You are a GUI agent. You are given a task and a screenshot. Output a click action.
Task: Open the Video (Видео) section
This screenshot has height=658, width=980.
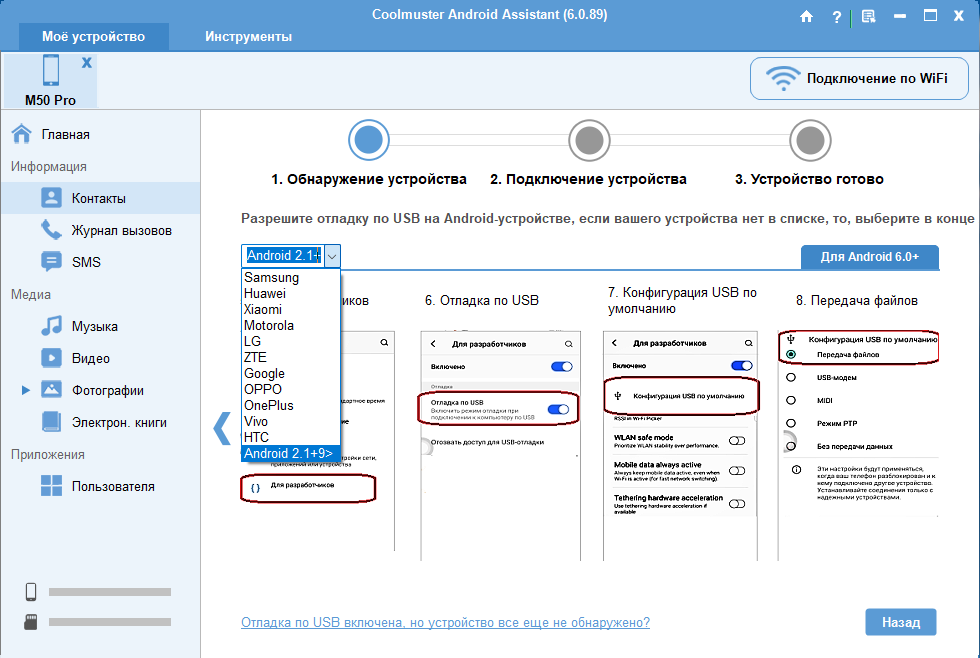point(90,358)
